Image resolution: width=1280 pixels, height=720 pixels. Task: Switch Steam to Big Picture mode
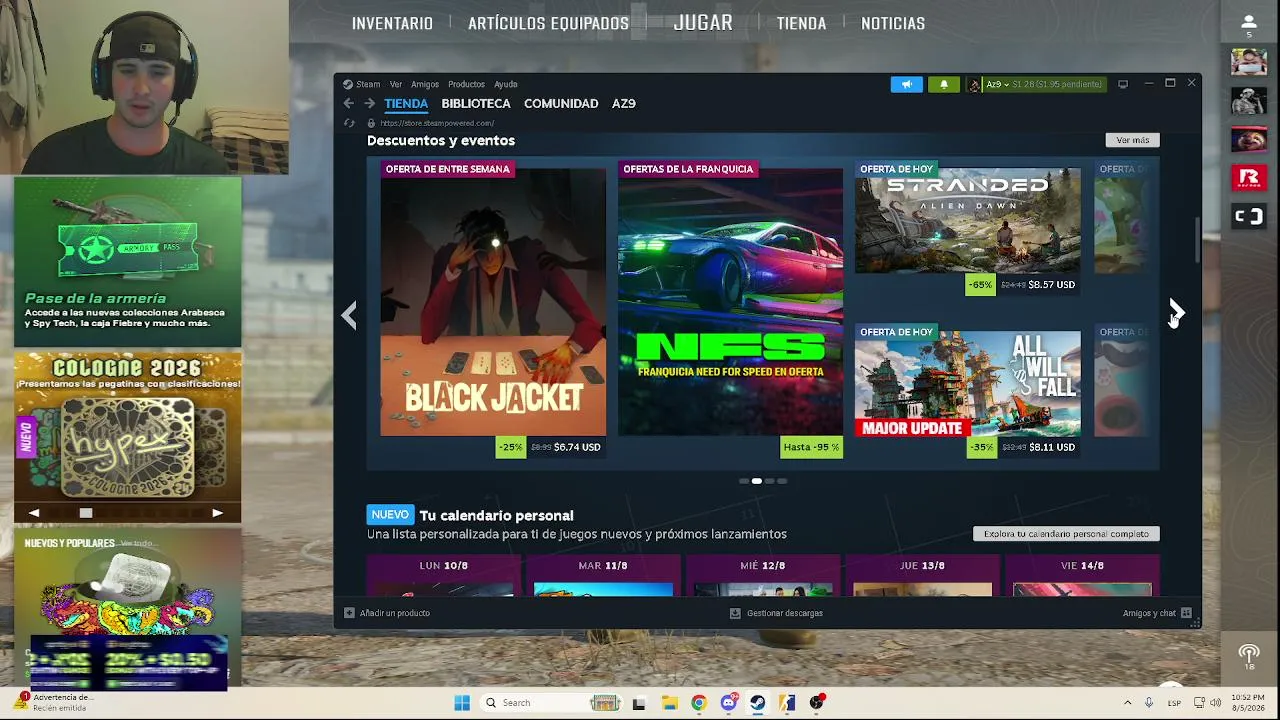point(1123,84)
